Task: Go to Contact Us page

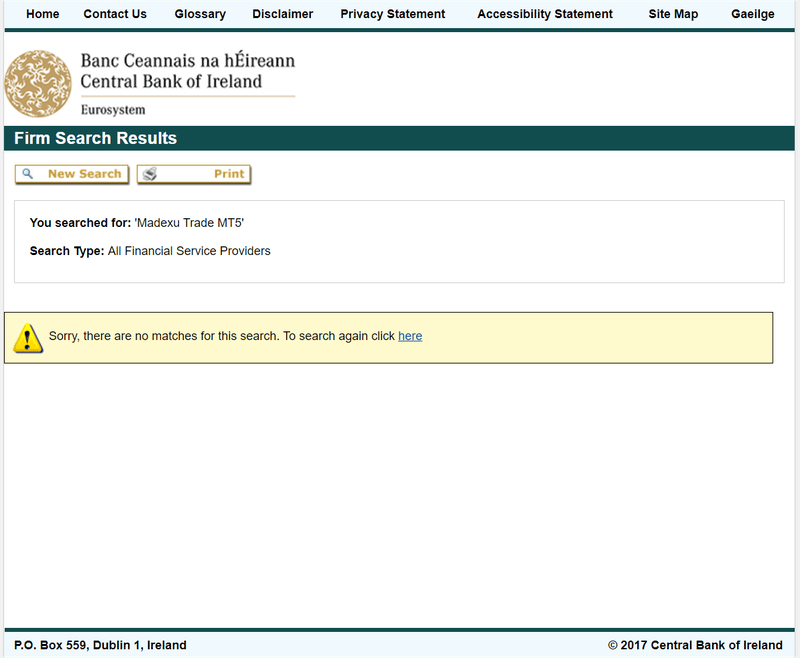Action: point(115,14)
